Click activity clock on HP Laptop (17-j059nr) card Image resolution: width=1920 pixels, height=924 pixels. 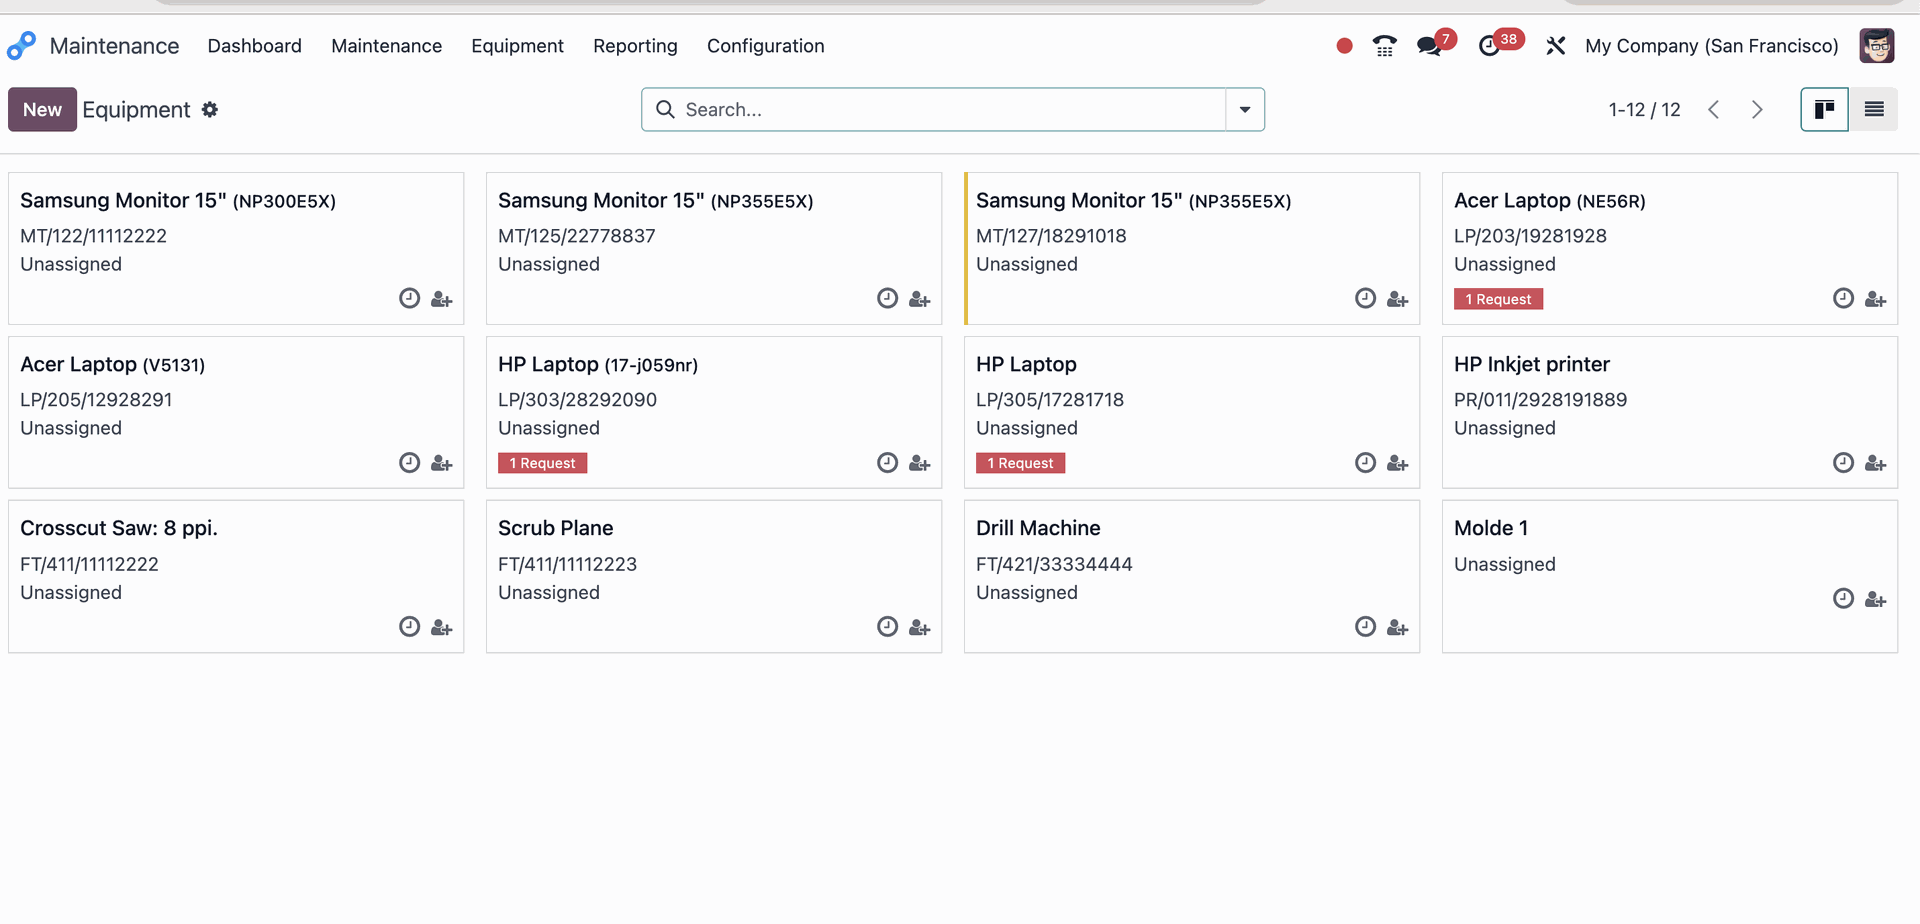pos(887,462)
